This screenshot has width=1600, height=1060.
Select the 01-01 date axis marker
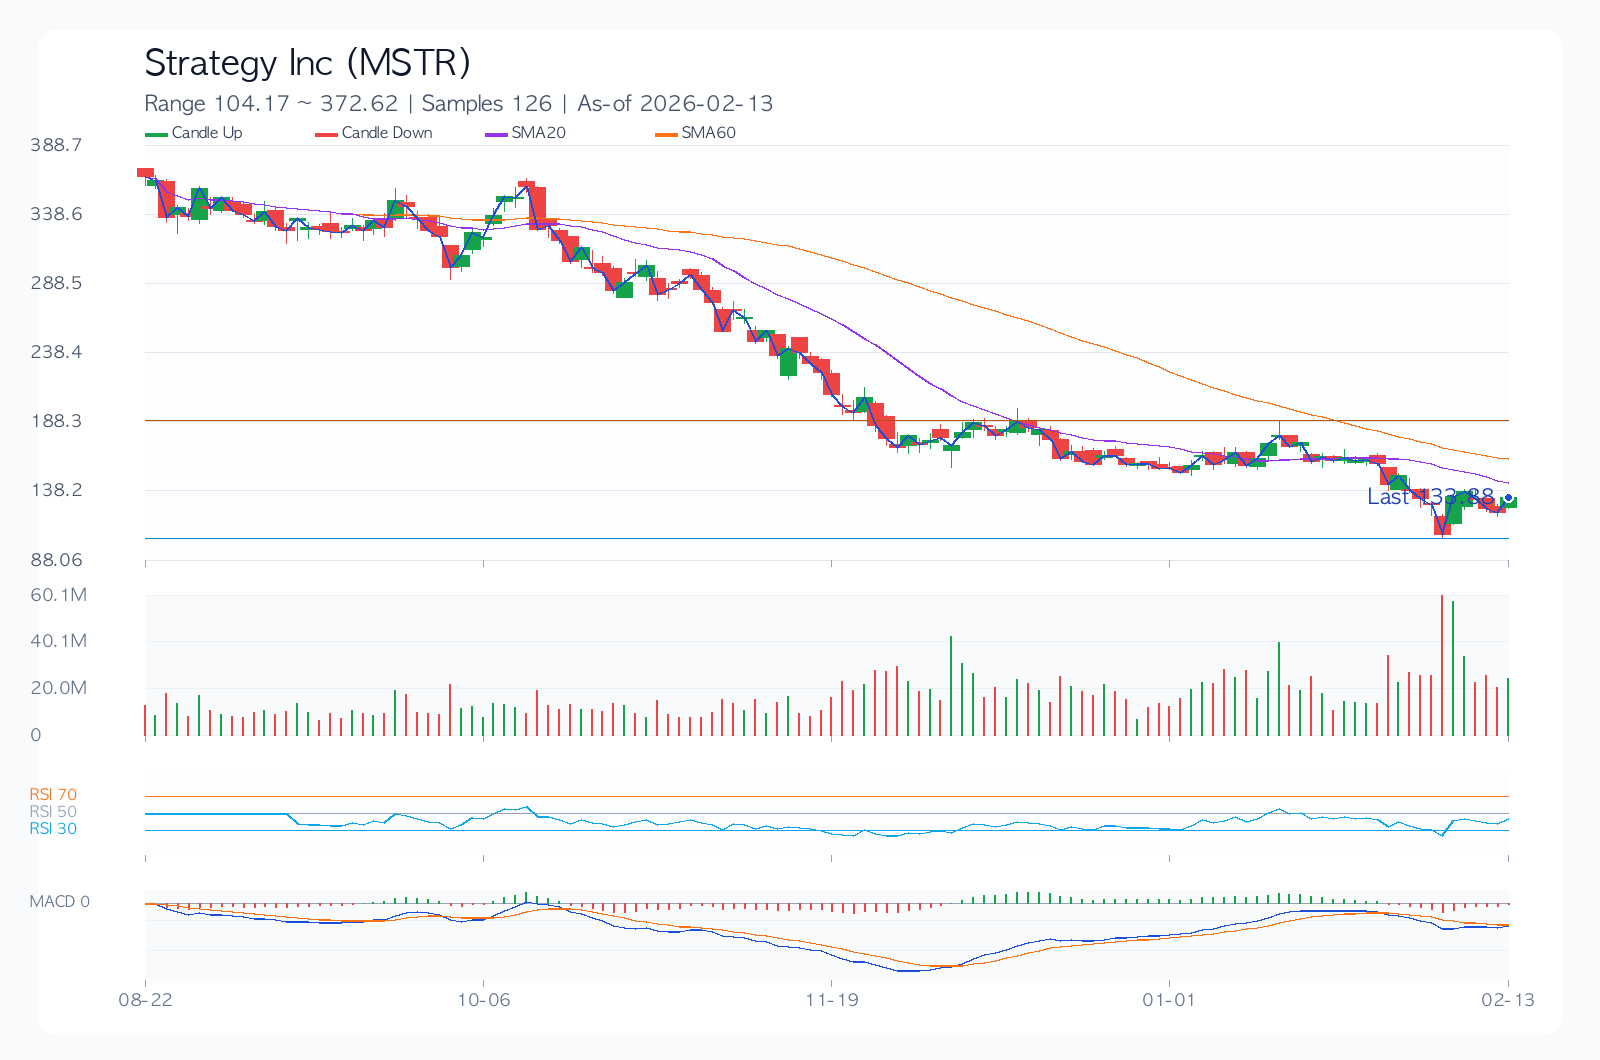click(x=1169, y=999)
